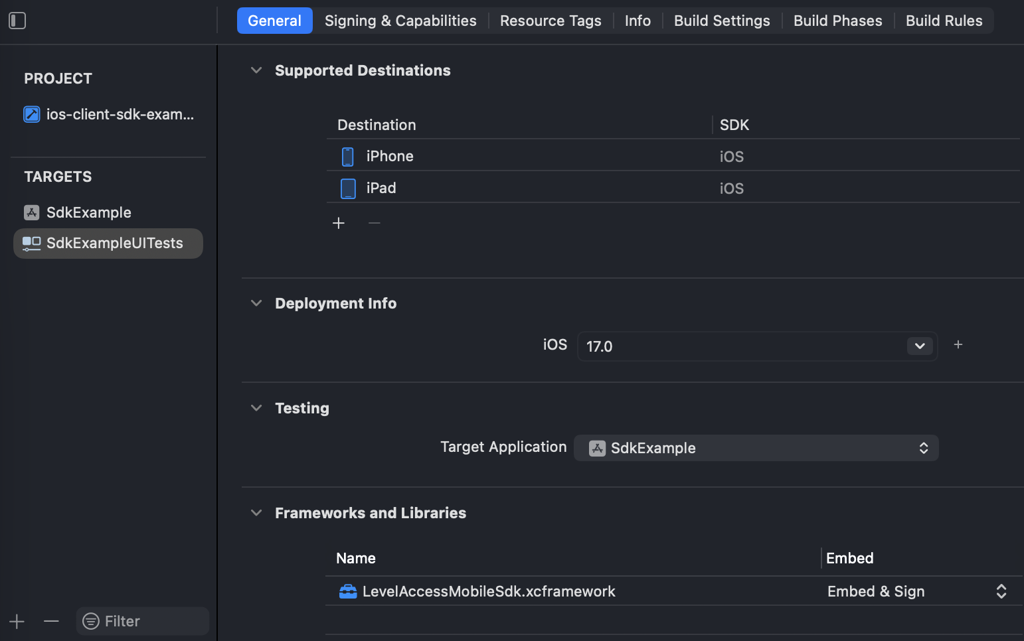Click the Deployment Info heading

point(336,304)
